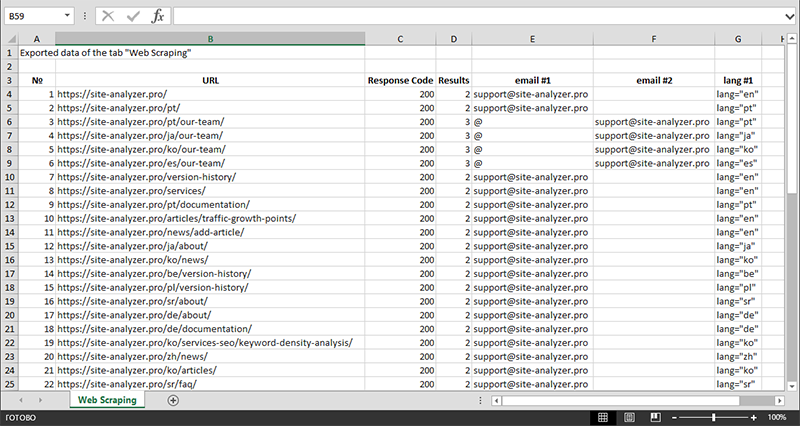Click the ГОТОВО status bar text
Image resolution: width=800 pixels, height=426 pixels.
(x=20, y=418)
